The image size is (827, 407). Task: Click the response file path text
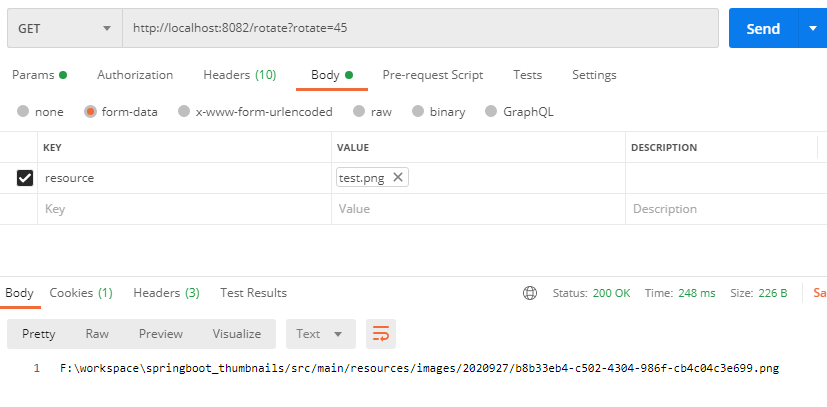[419, 368]
